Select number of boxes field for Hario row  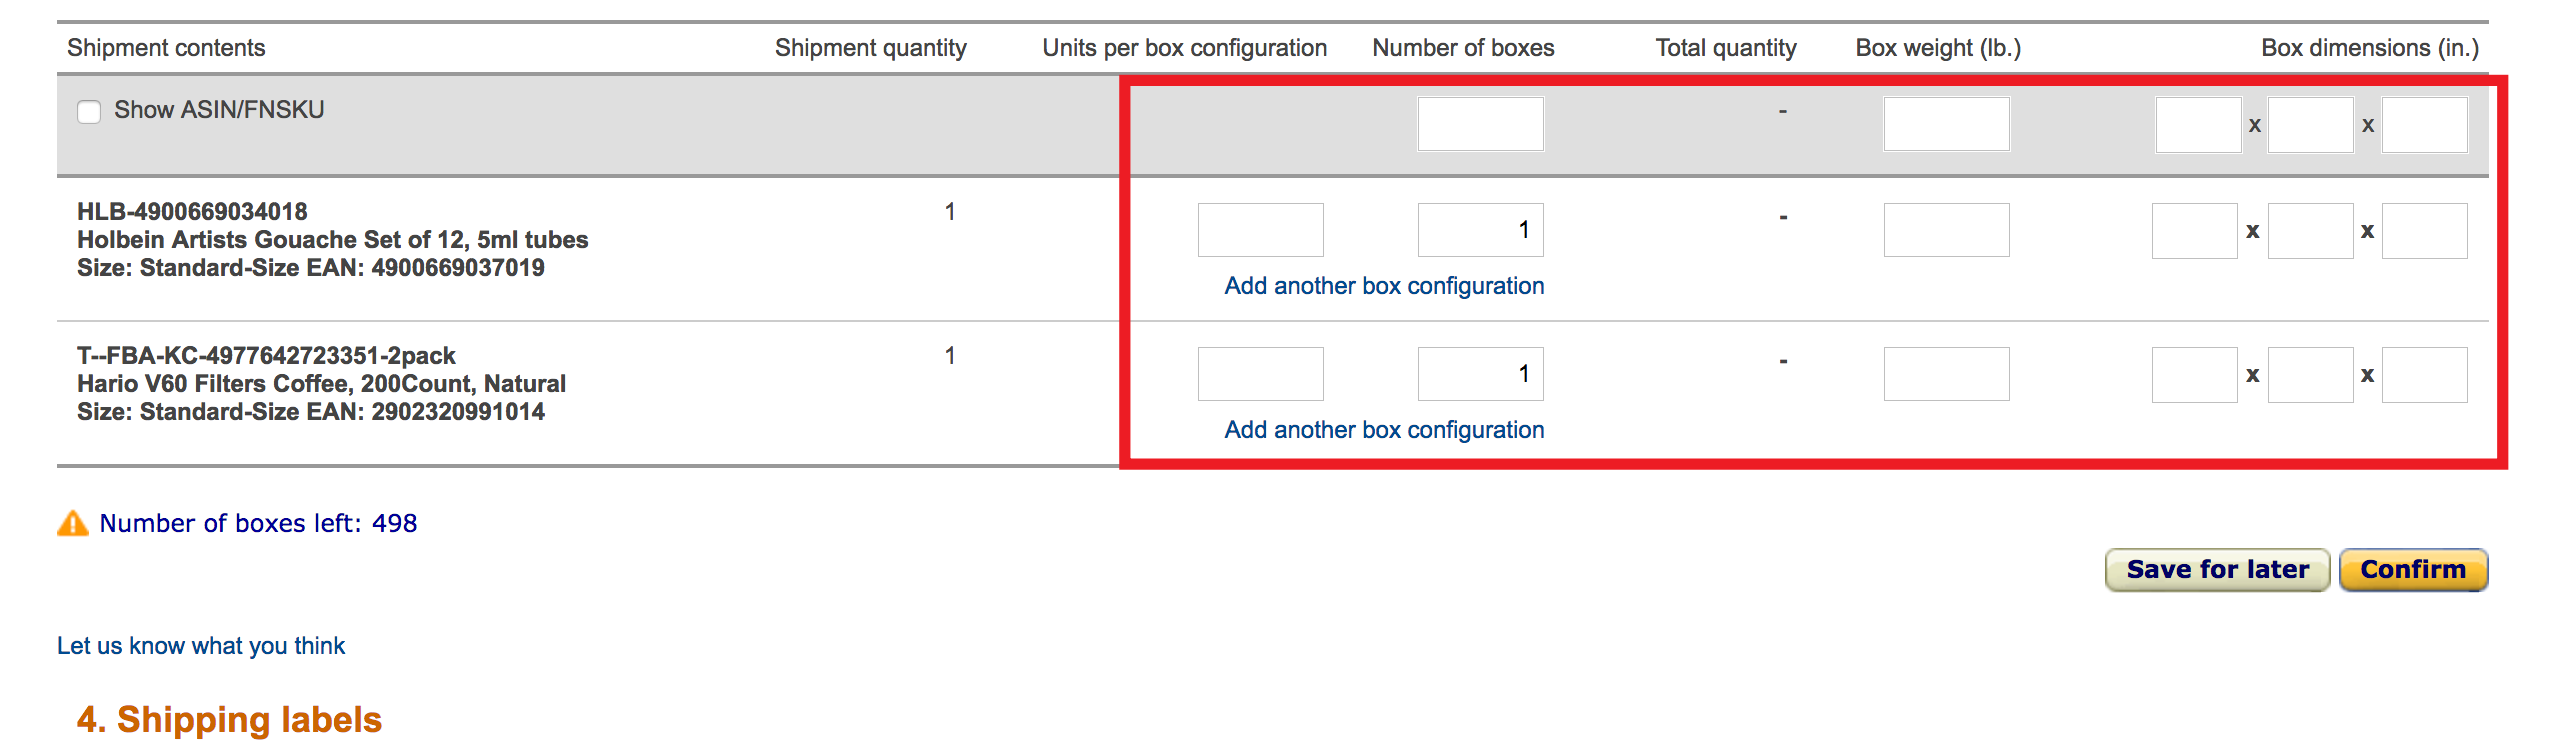pos(1481,374)
